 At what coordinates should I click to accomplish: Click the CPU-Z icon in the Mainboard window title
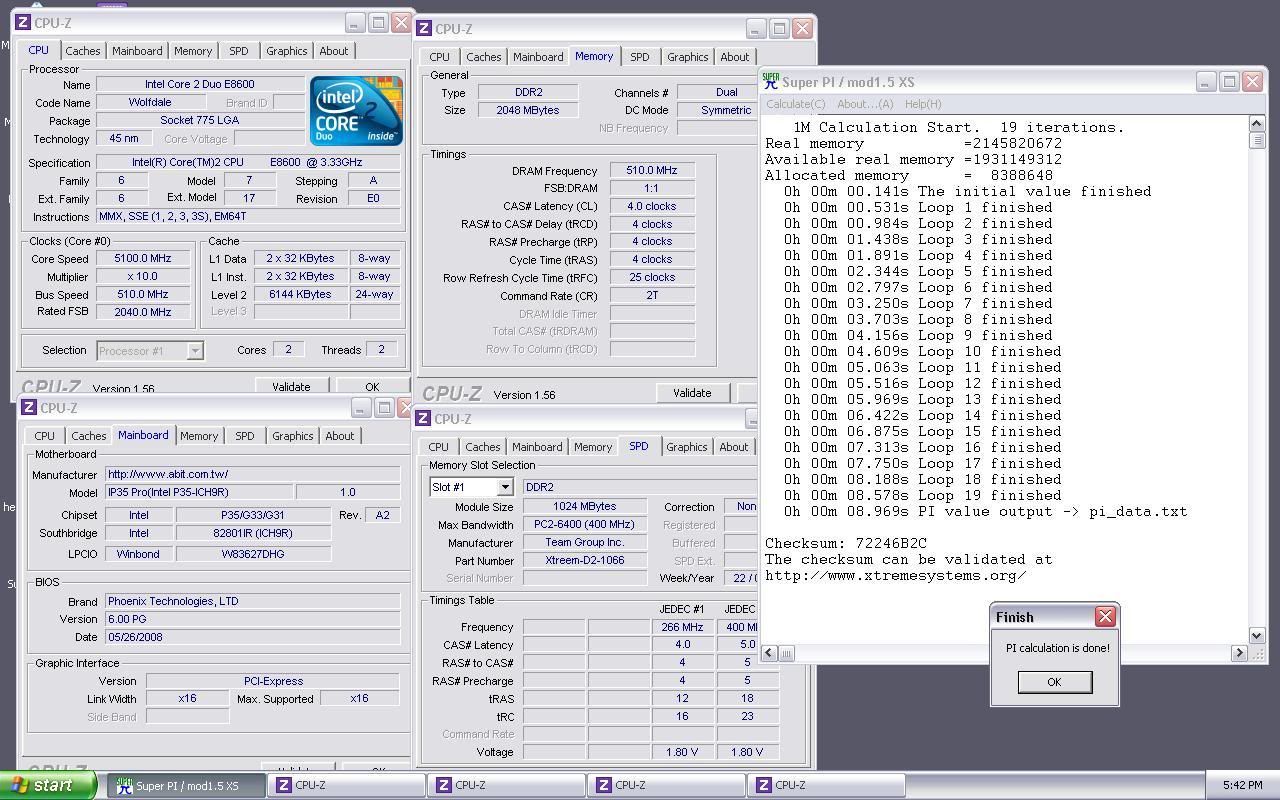coord(29,408)
